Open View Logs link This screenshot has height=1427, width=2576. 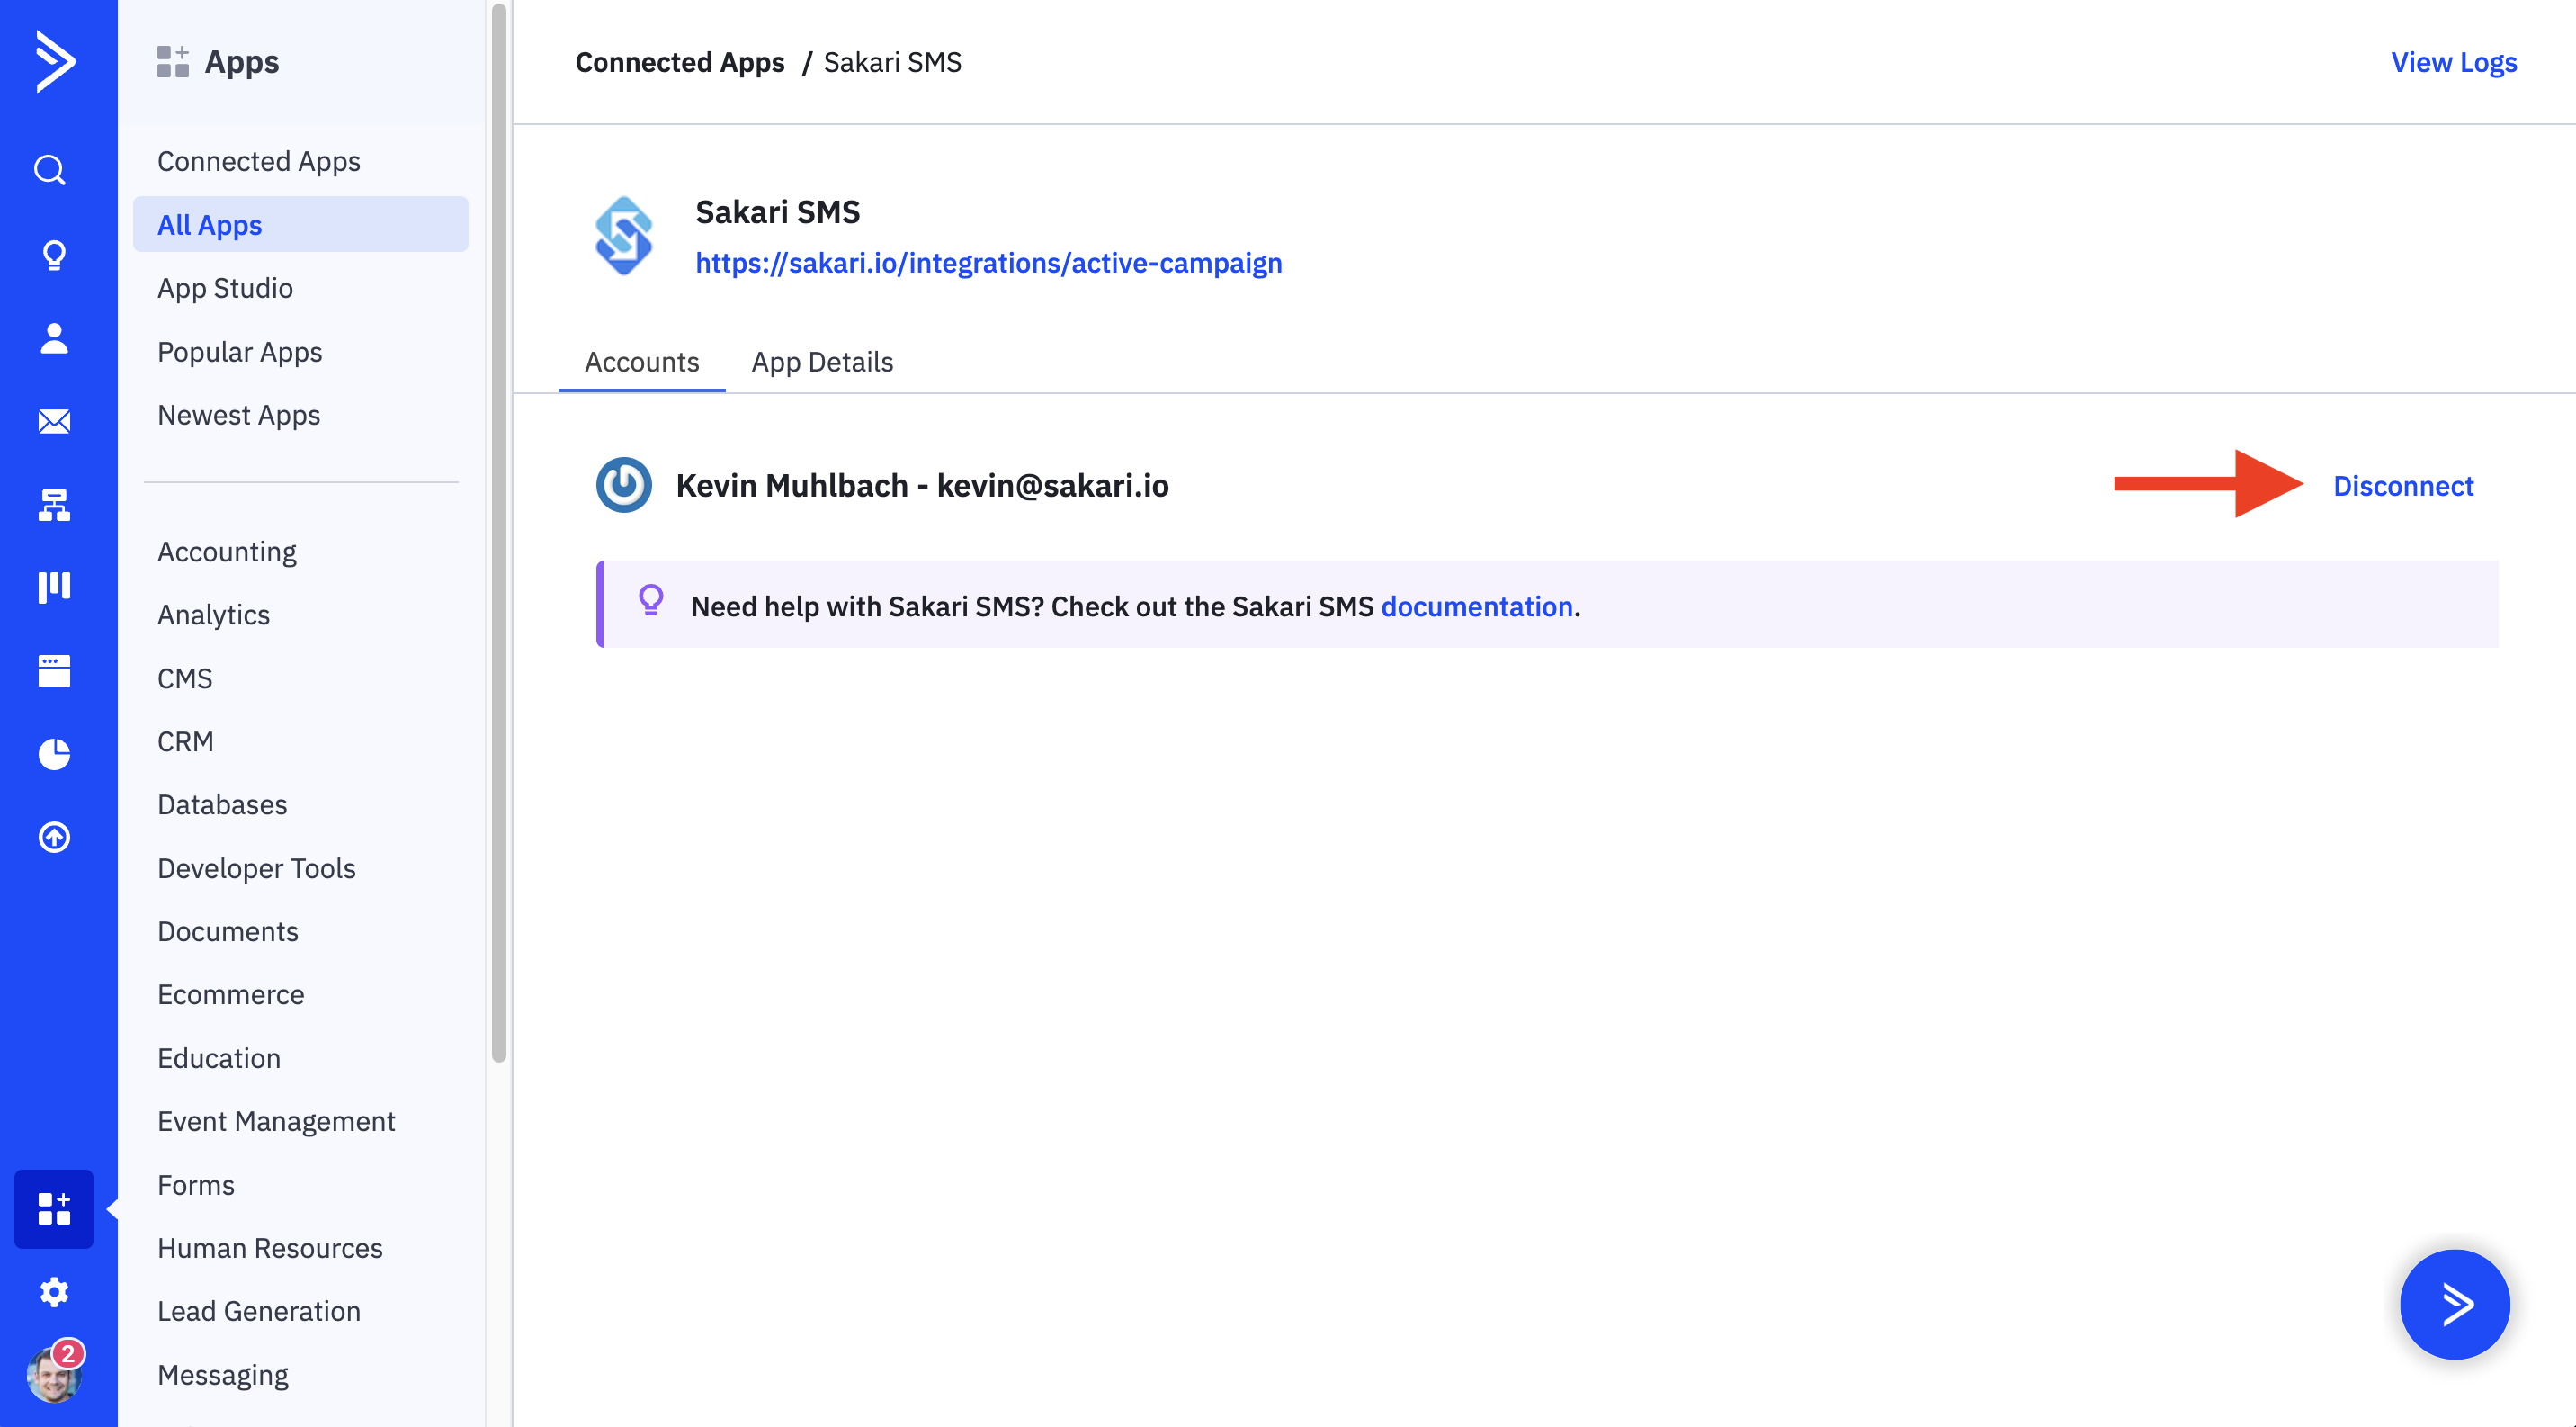tap(2453, 62)
